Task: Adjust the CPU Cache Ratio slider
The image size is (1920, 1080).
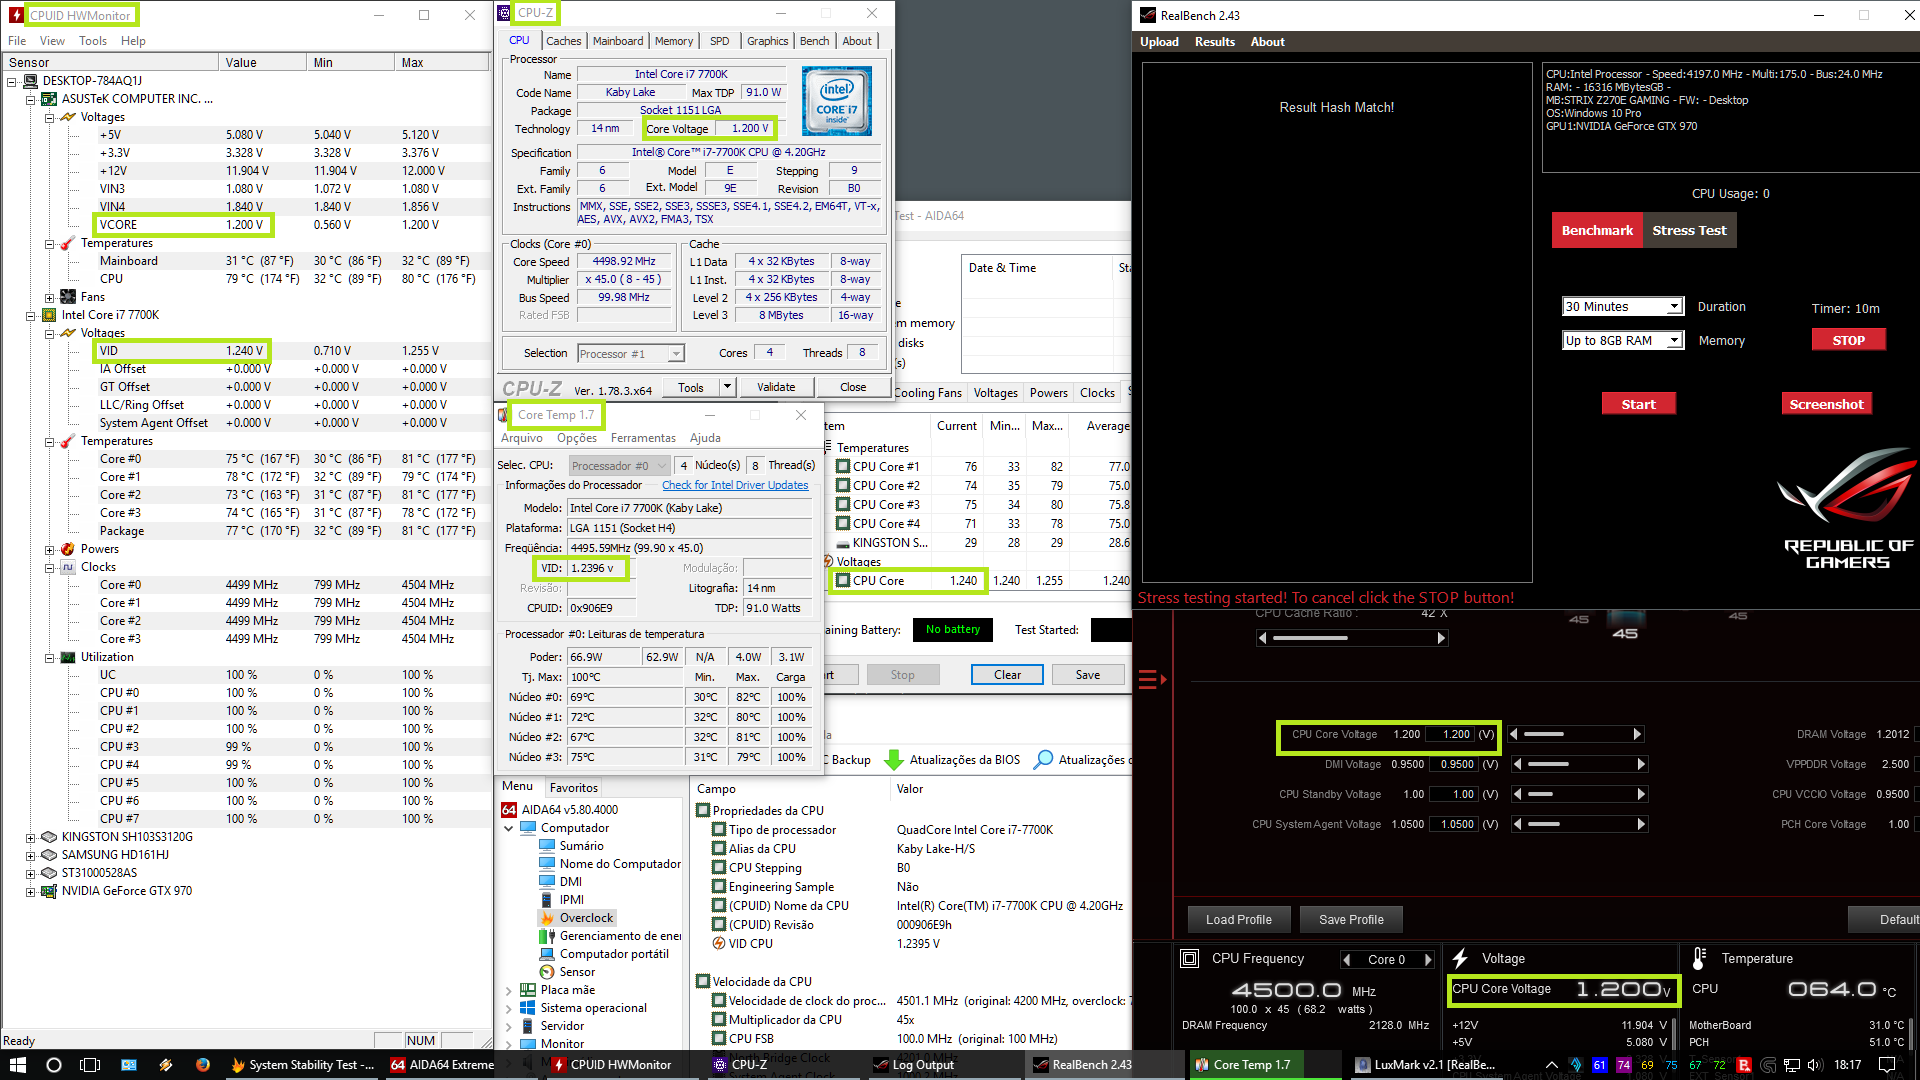Action: 1351,638
